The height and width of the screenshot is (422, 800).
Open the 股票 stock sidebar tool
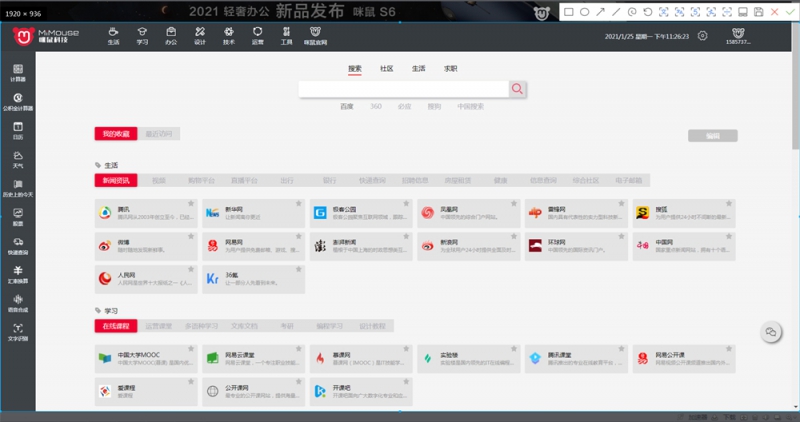coord(18,217)
